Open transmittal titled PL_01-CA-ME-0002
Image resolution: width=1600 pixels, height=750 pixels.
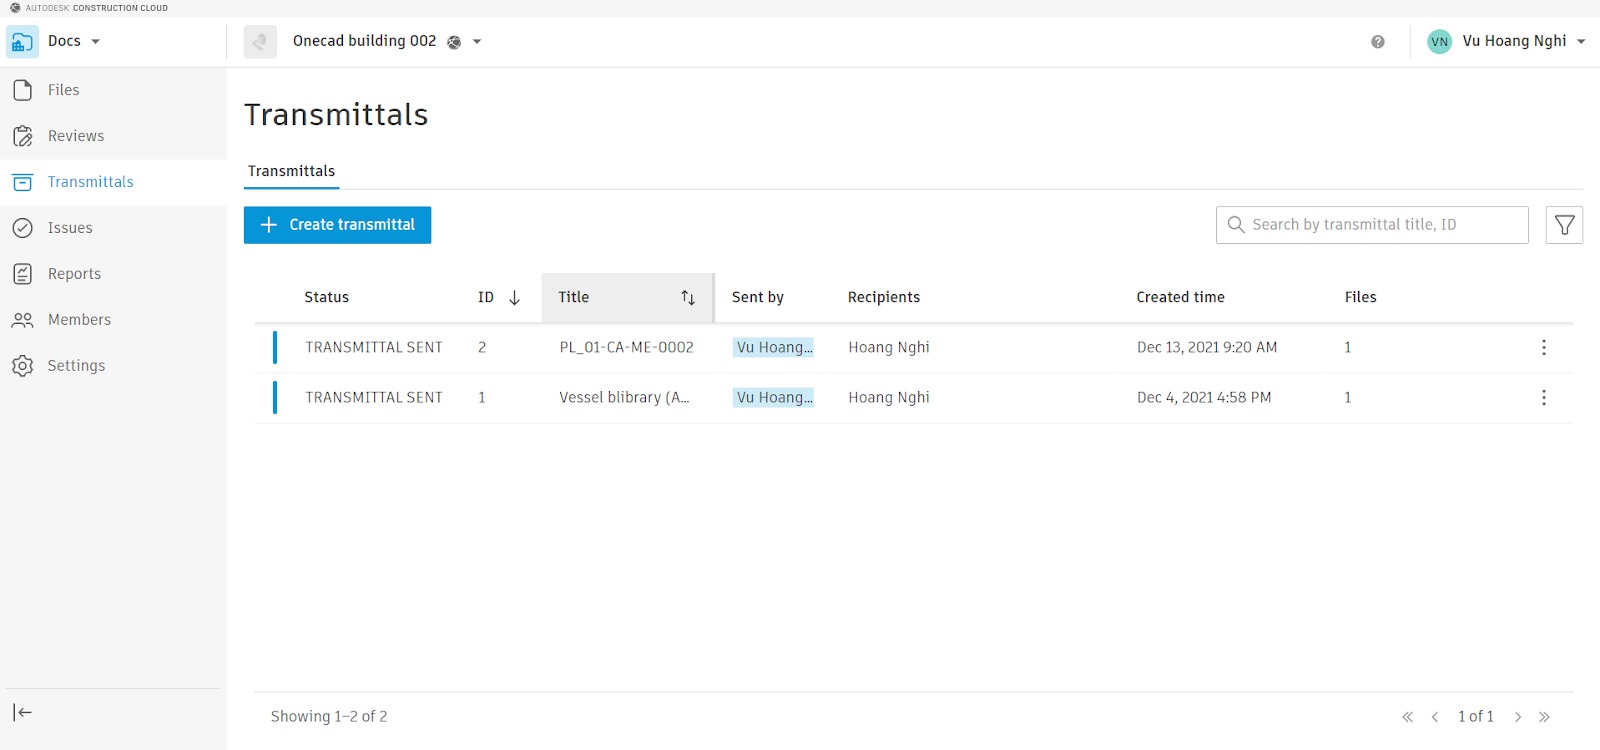pos(626,347)
